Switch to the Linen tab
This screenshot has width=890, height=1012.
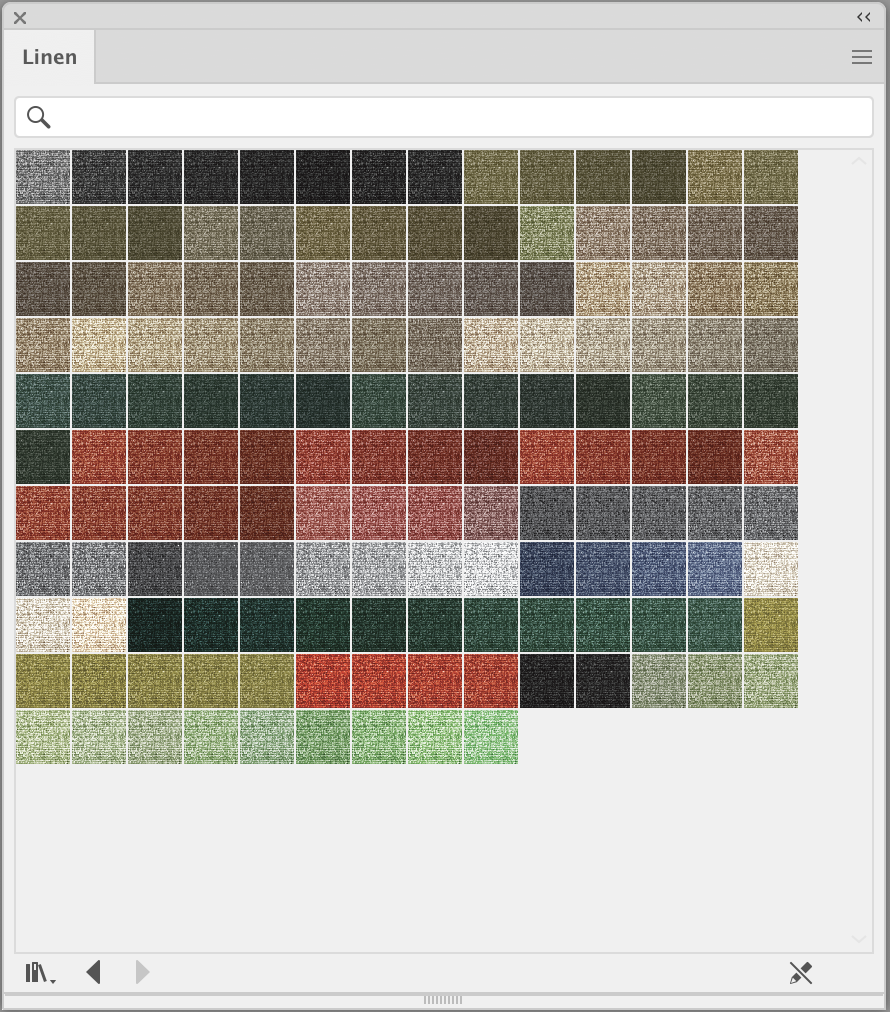(50, 57)
